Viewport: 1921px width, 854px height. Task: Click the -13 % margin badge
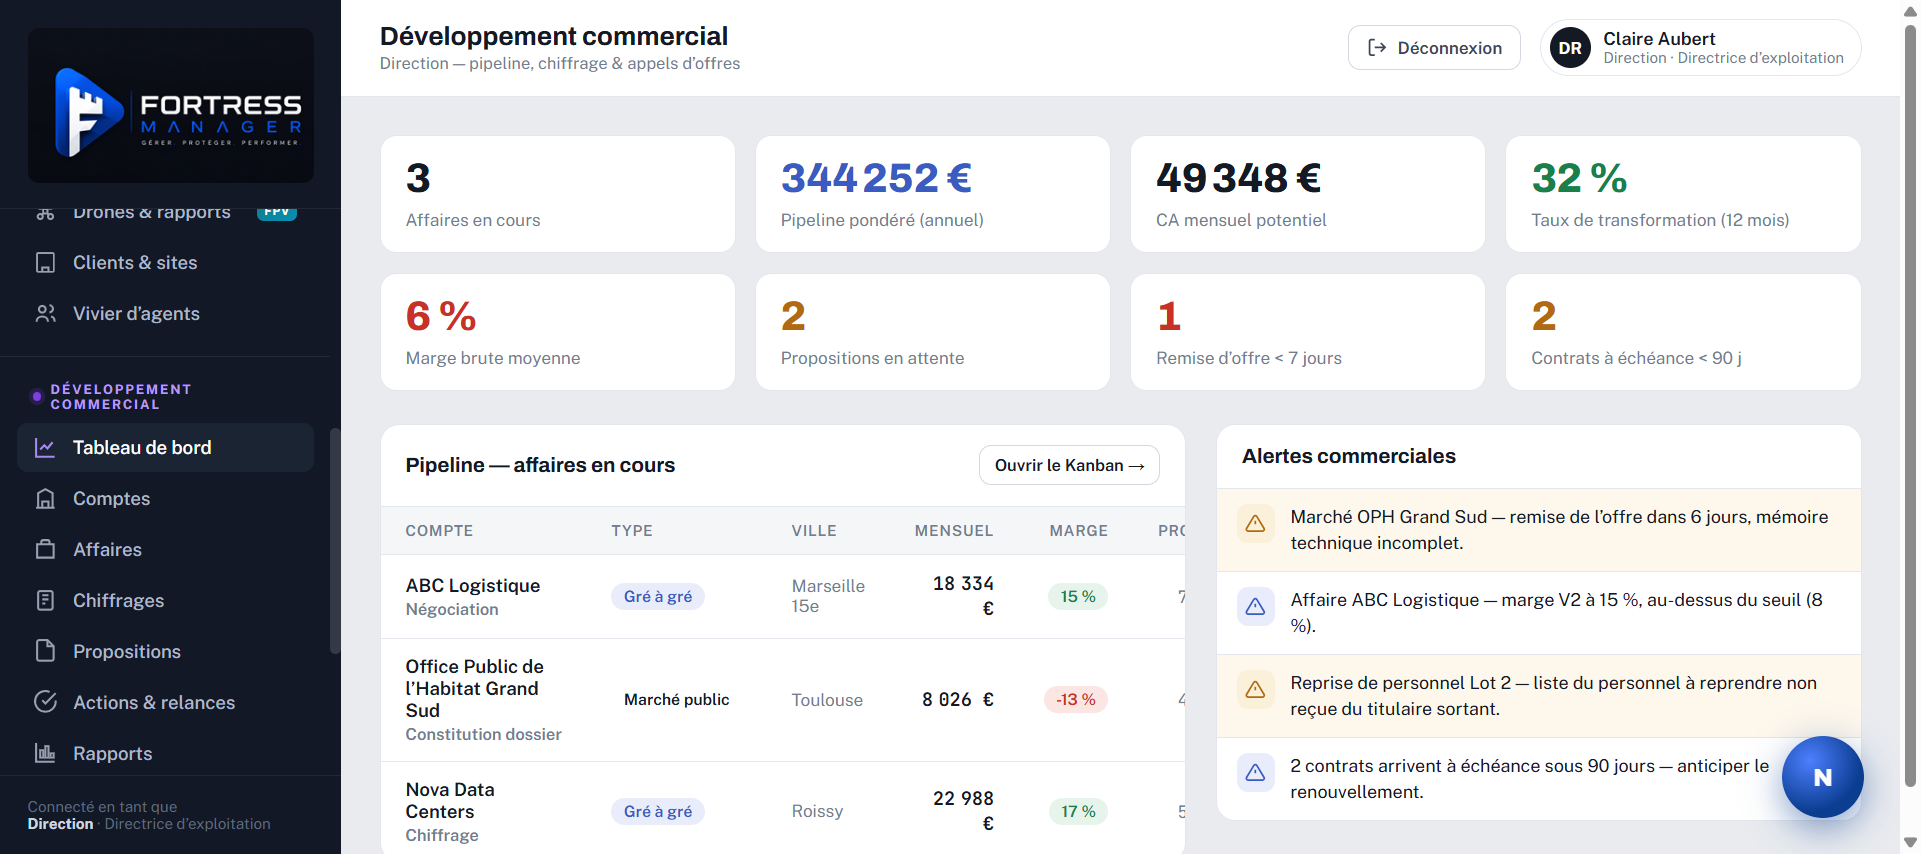pos(1076,700)
